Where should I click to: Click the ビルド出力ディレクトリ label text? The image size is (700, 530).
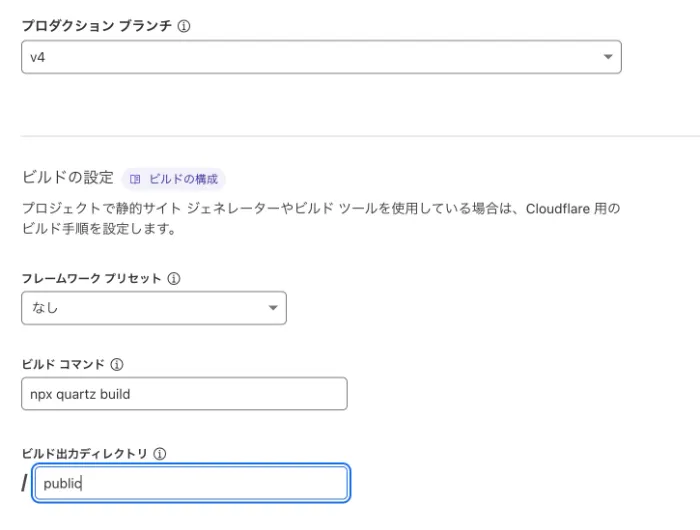tap(84, 454)
